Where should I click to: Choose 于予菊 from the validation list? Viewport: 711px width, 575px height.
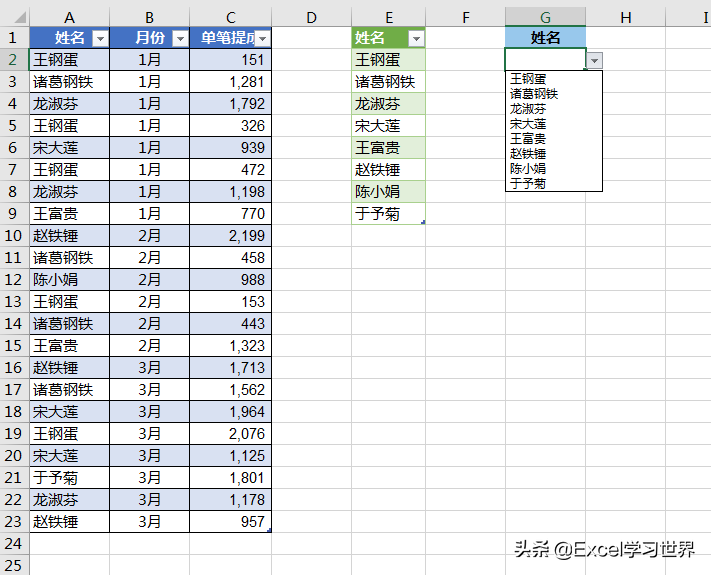(554, 183)
